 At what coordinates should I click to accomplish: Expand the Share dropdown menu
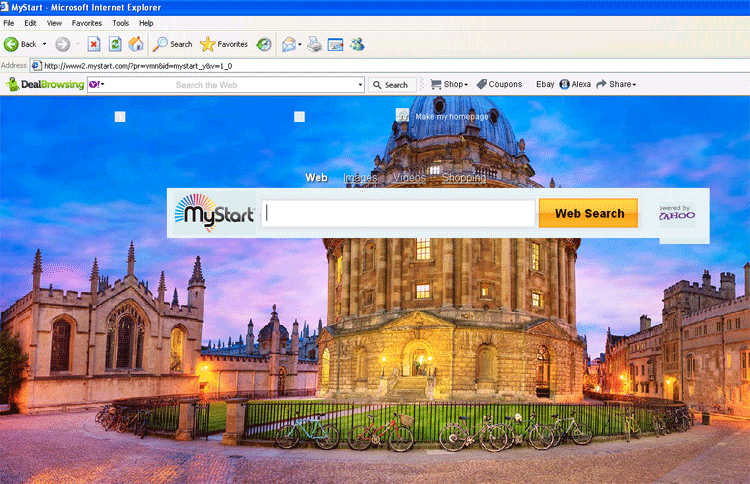pos(616,85)
